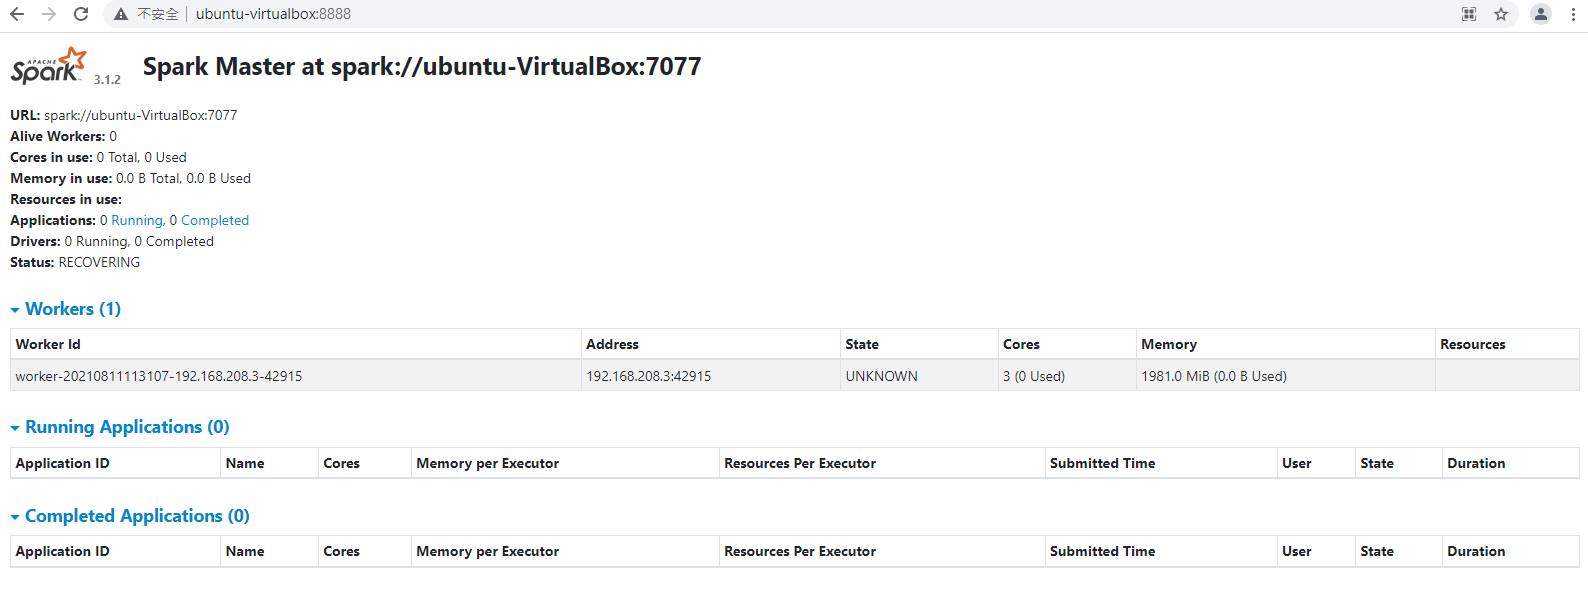The image size is (1588, 593).
Task: Click the browser forward arrow
Action: coord(49,14)
